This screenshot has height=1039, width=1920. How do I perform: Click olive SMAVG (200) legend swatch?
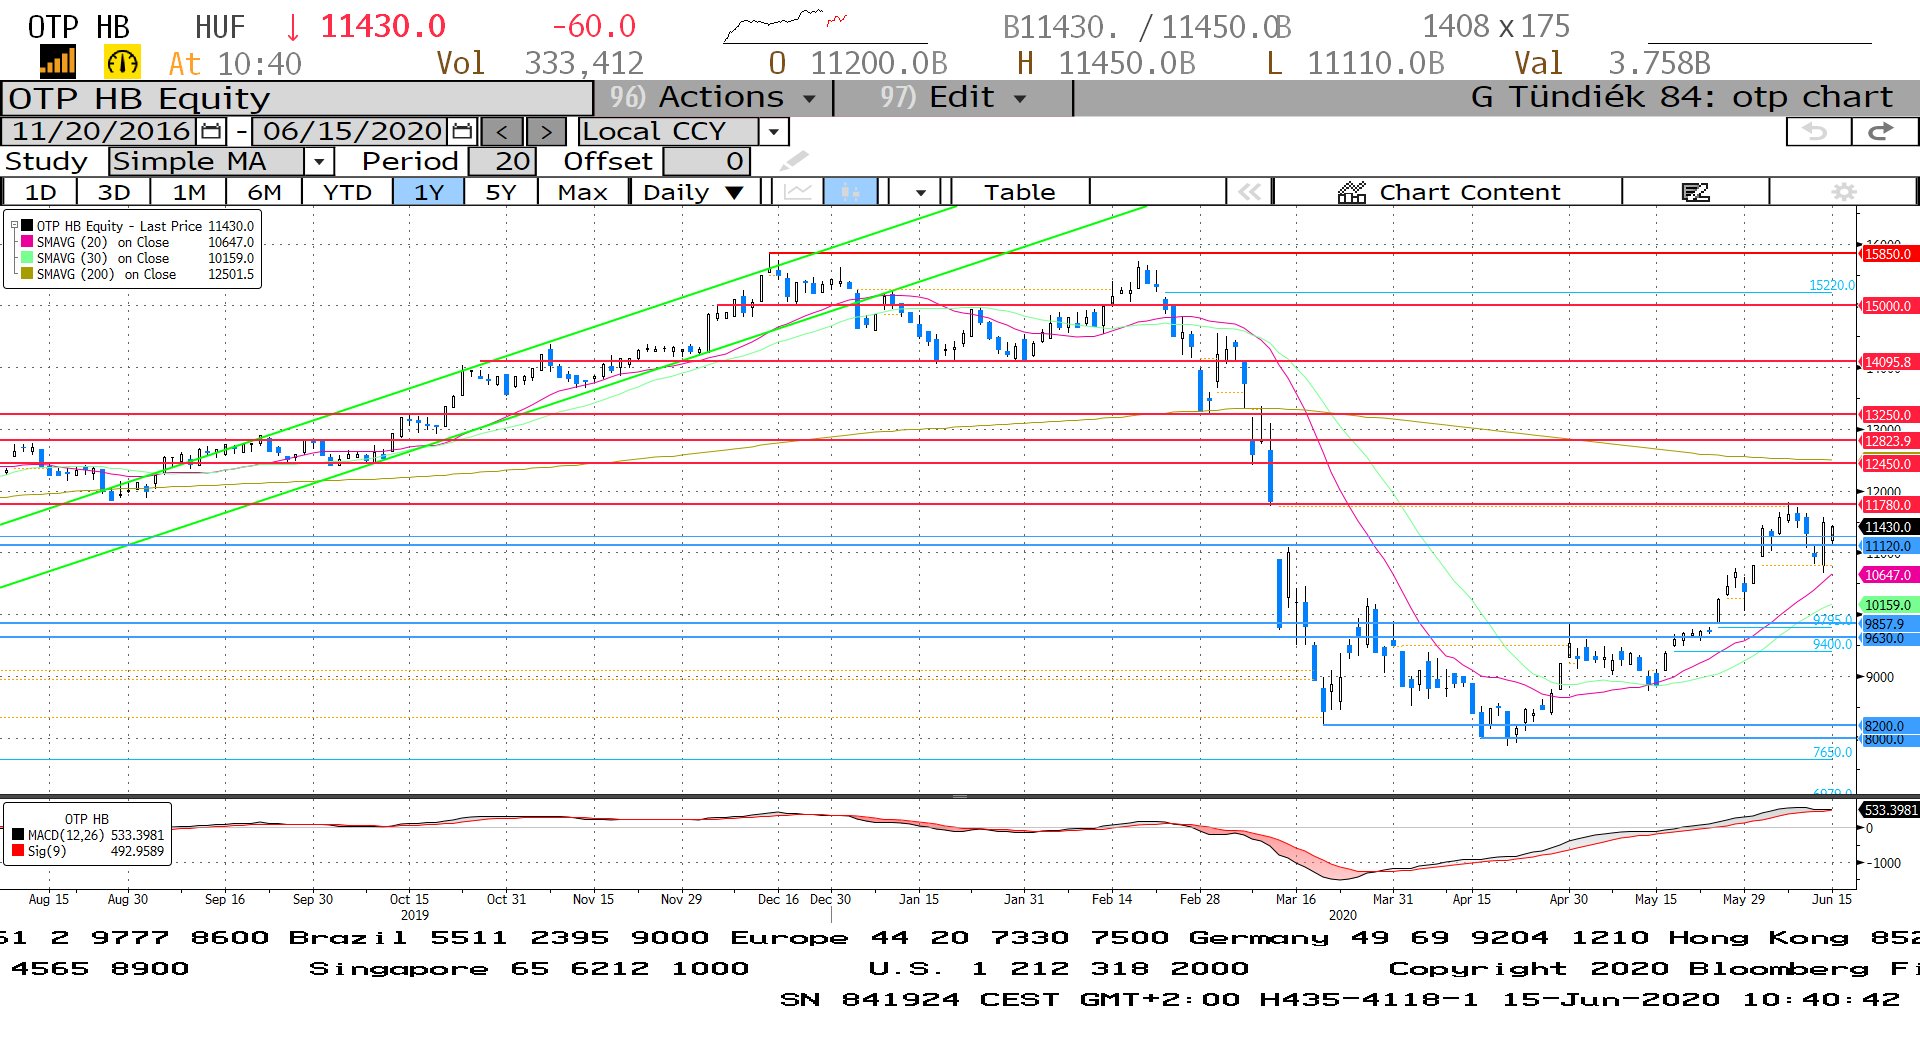tap(27, 274)
